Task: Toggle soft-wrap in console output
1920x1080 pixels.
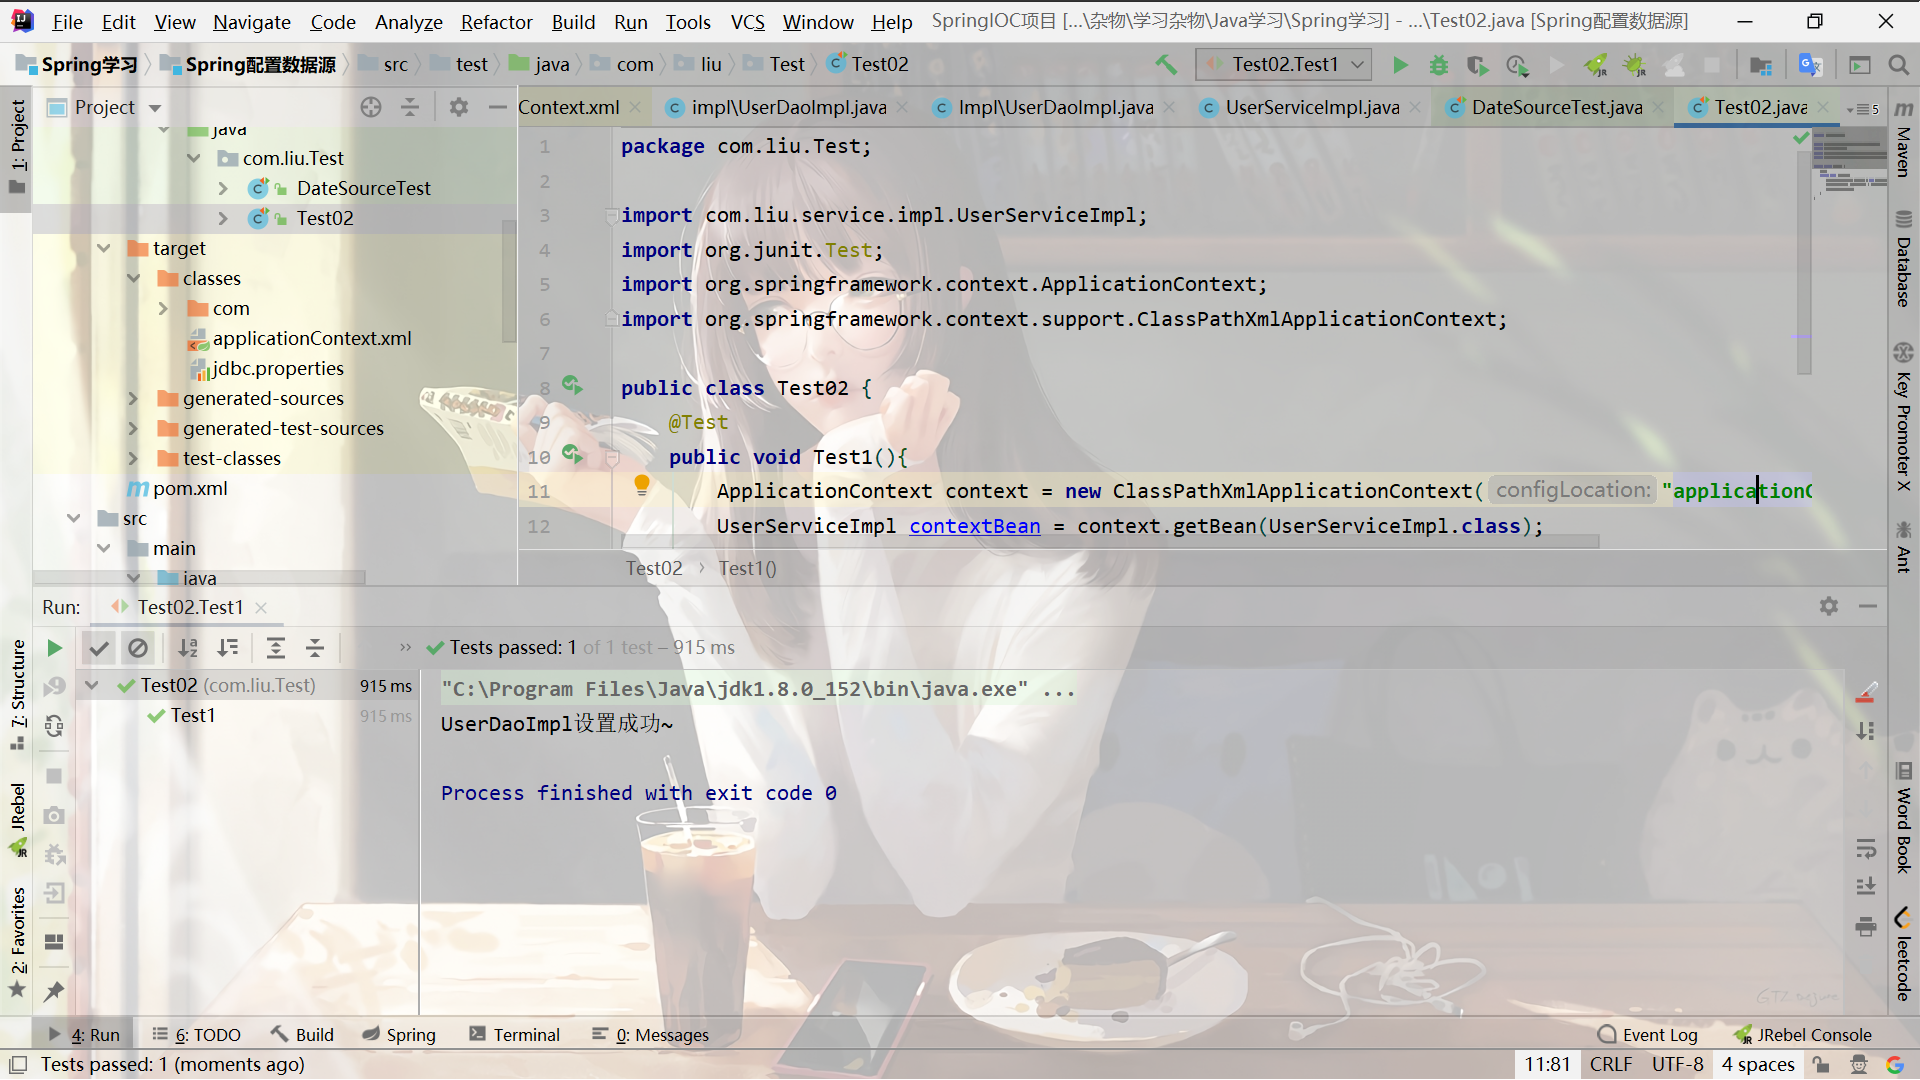Action: tap(1865, 849)
